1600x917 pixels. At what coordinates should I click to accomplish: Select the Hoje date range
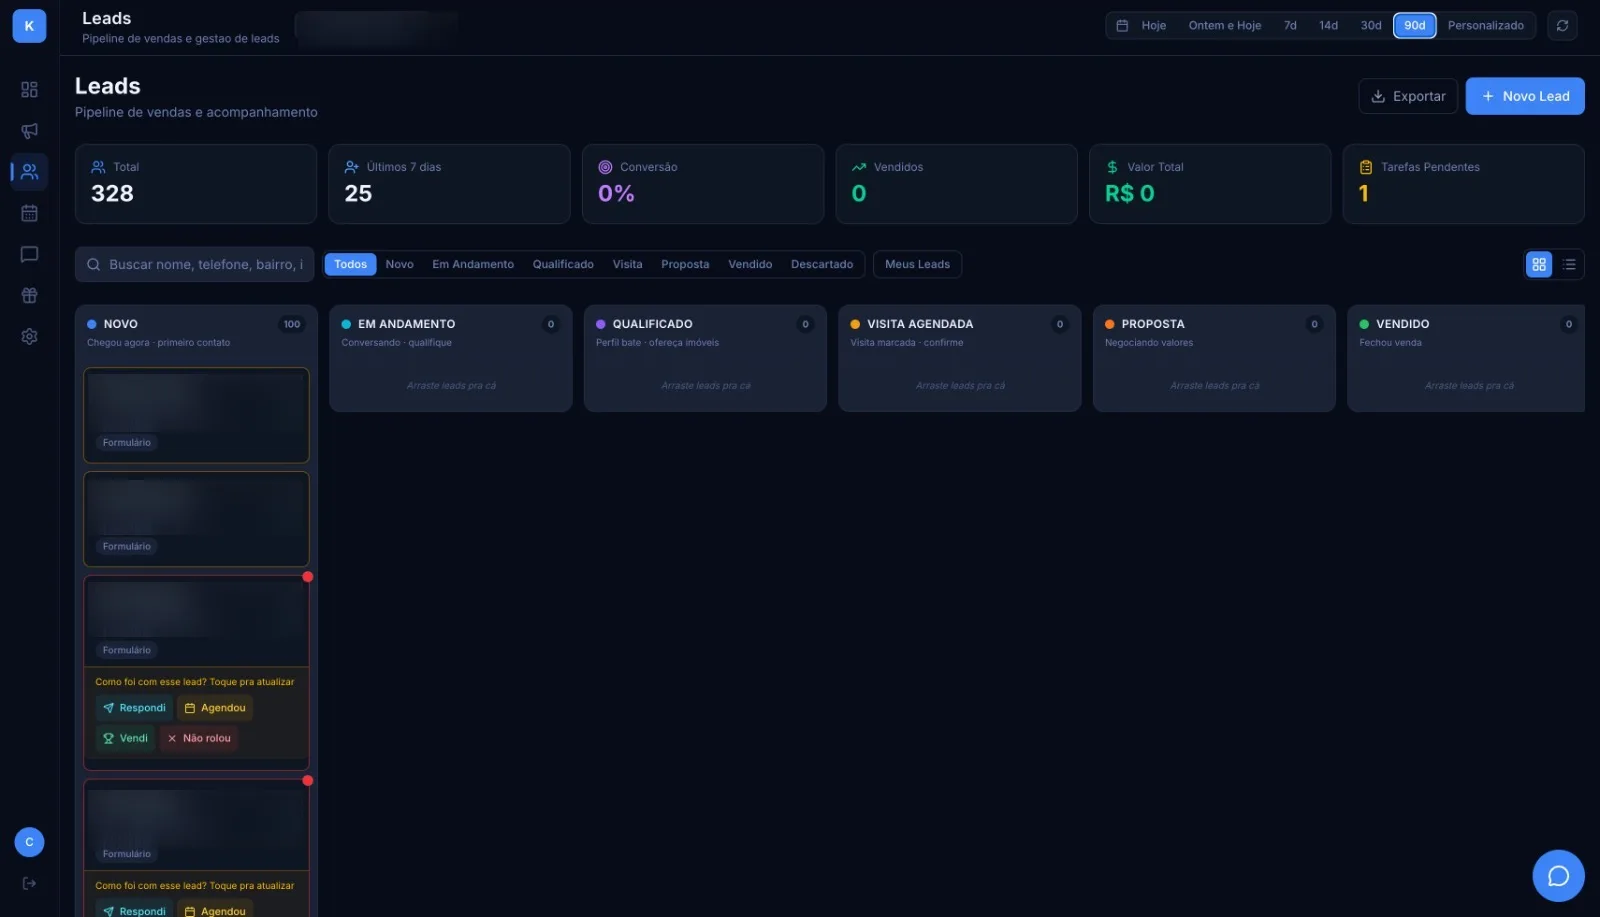point(1153,26)
